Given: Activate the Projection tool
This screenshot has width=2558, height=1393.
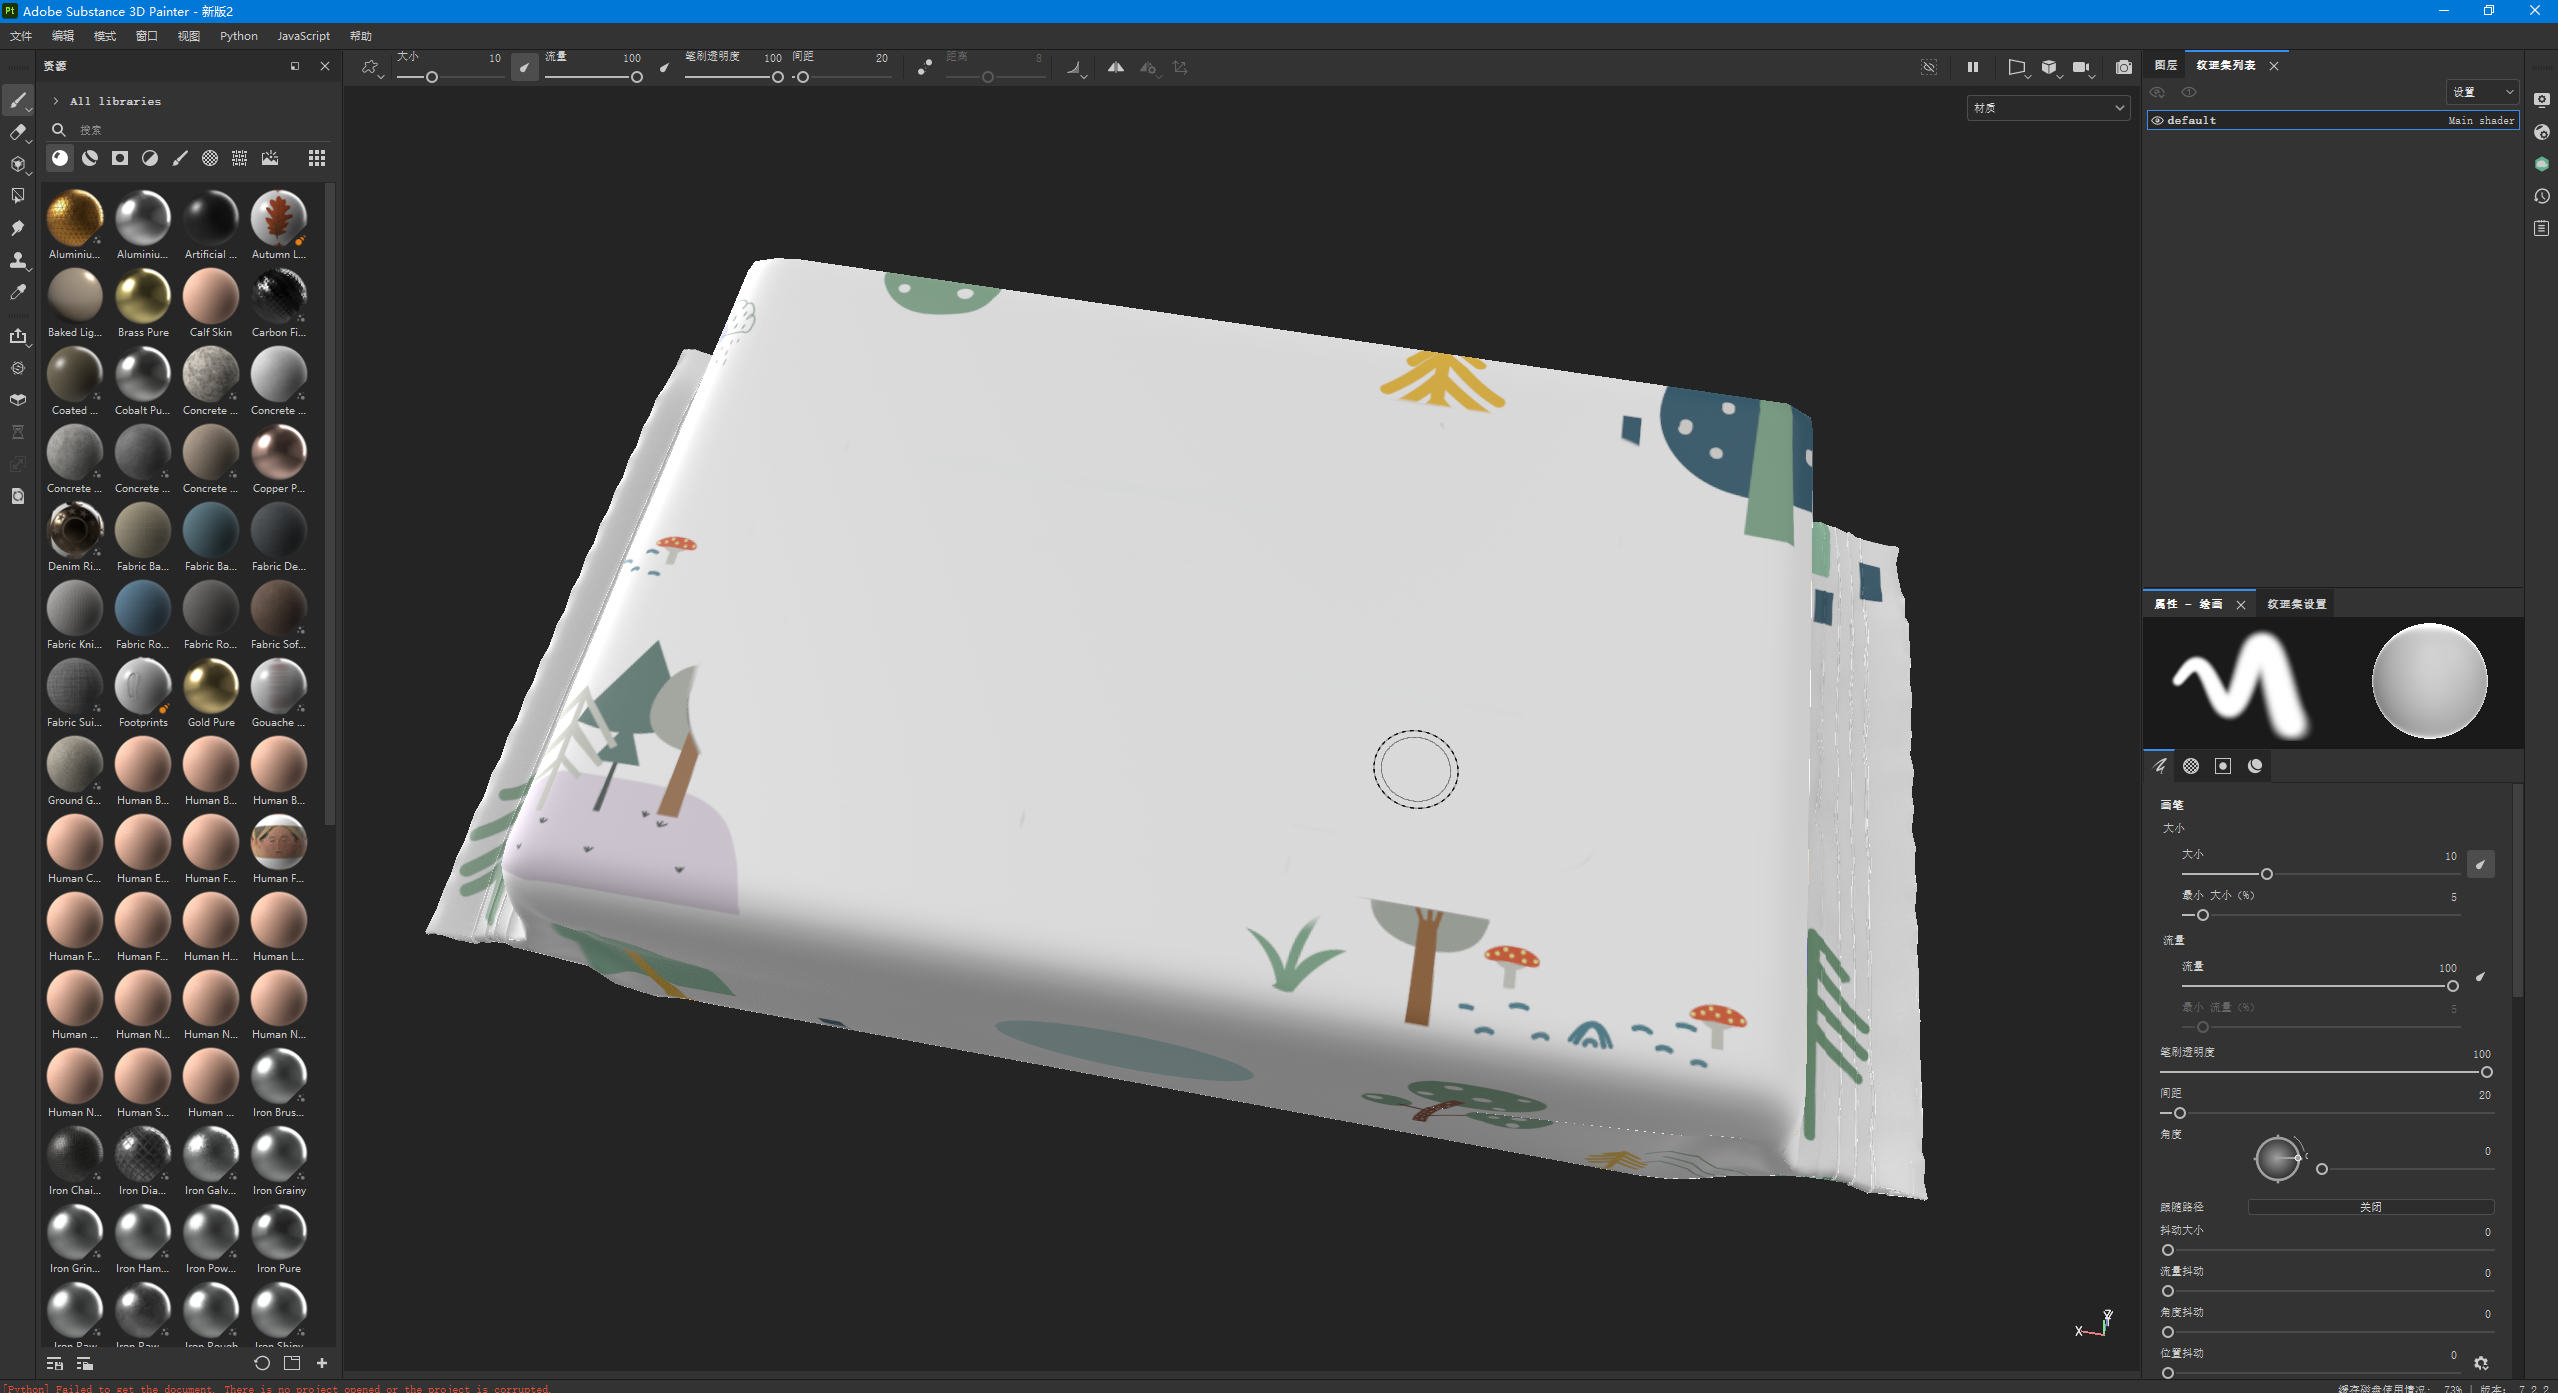Looking at the screenshot, I should pyautogui.click(x=18, y=164).
